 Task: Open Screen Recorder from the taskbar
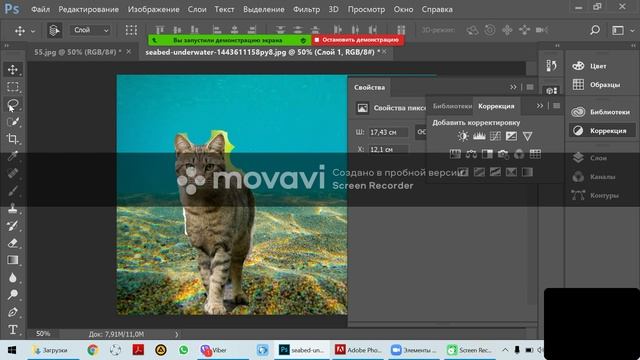[469, 350]
